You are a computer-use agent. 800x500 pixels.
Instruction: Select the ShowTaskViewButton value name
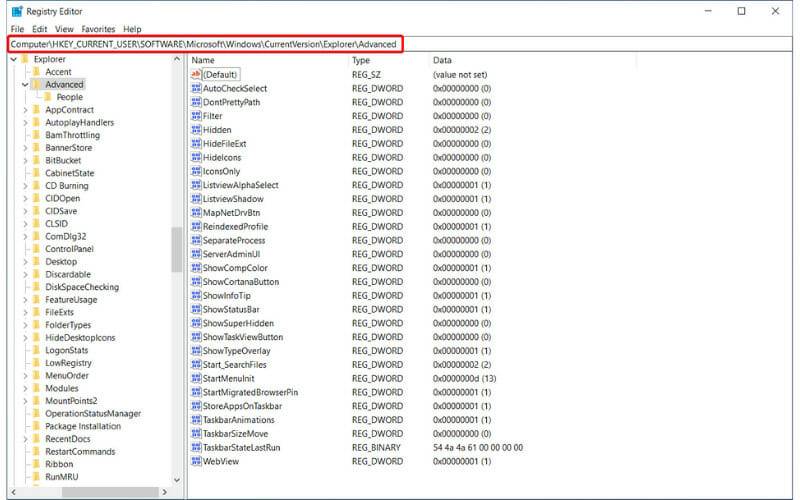[x=243, y=337]
